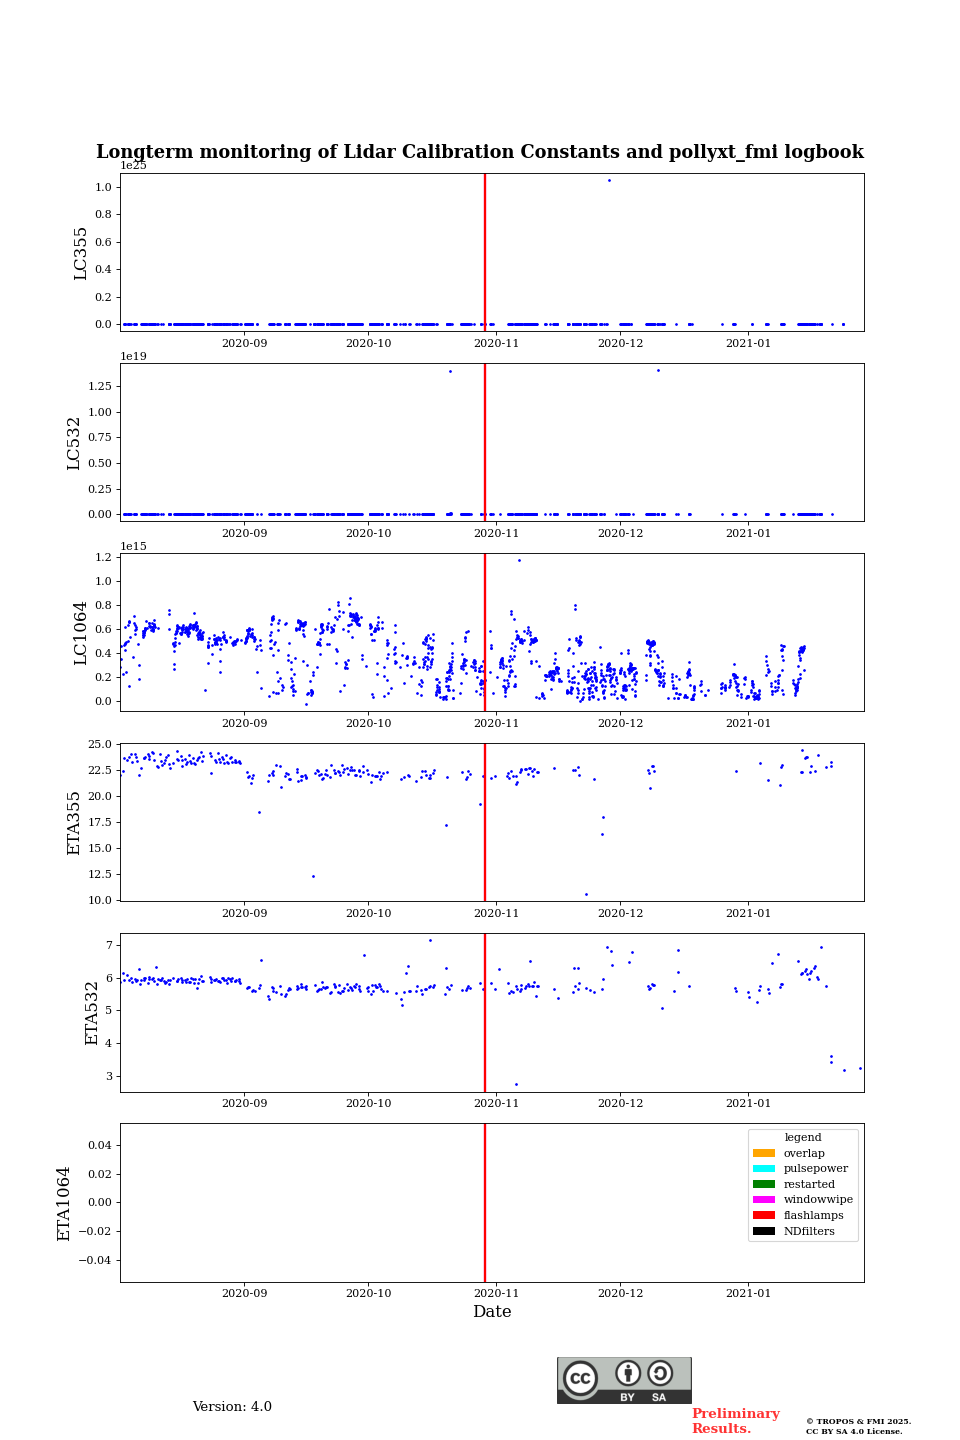Select the black NDfilters legend swatch

tap(763, 1231)
